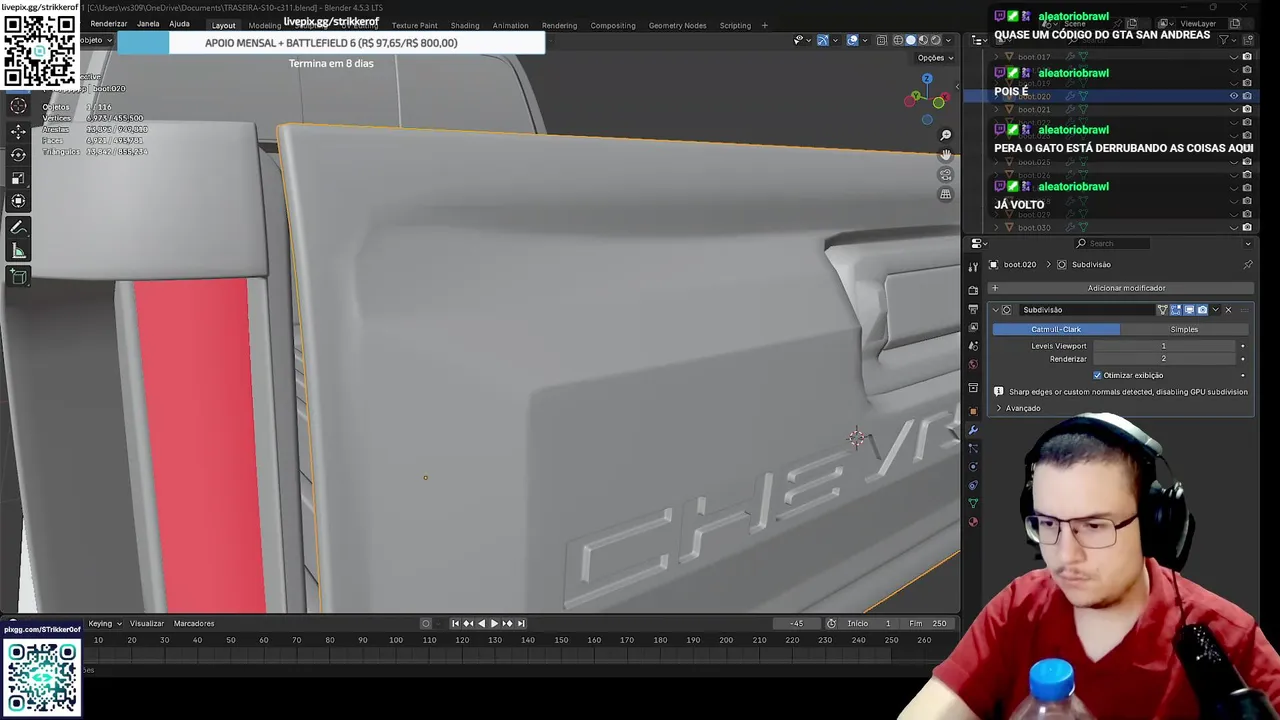Click the Z axis of navigation gizmo
Viewport: 1280px width, 720px height.
click(x=927, y=79)
